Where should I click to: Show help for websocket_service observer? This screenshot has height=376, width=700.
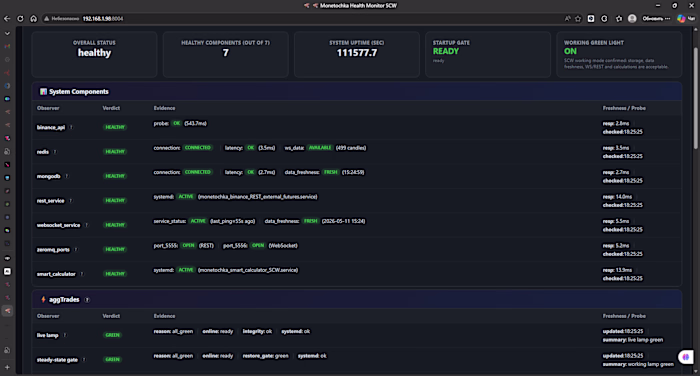coord(86,225)
